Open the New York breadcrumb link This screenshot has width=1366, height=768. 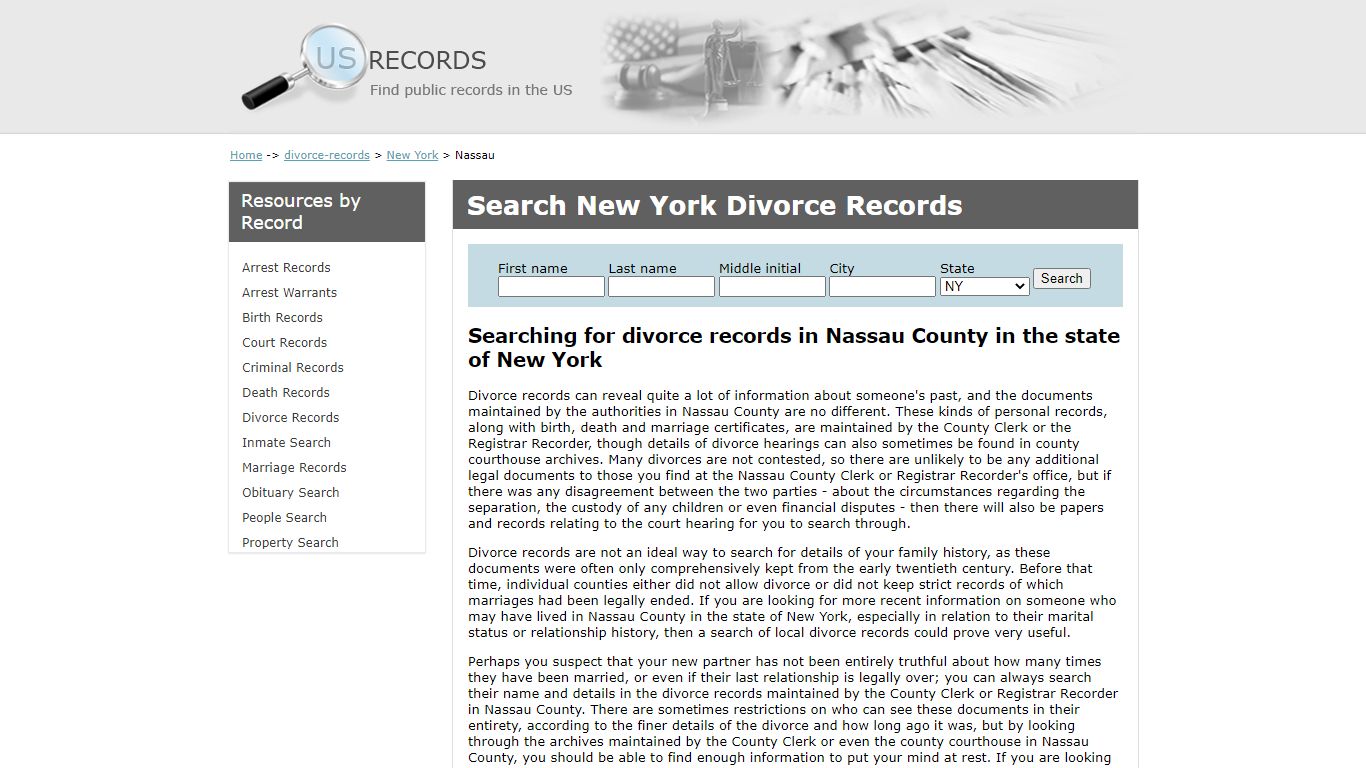(412, 155)
